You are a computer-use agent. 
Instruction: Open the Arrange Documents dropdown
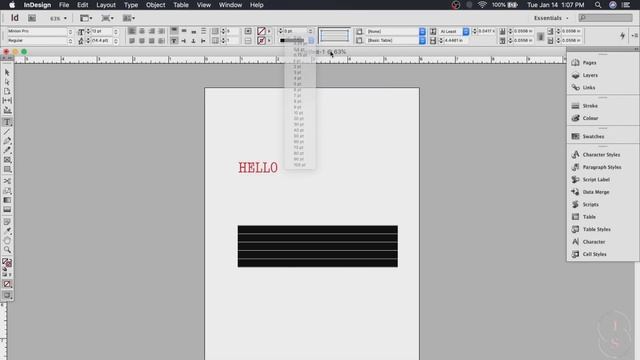[129, 18]
